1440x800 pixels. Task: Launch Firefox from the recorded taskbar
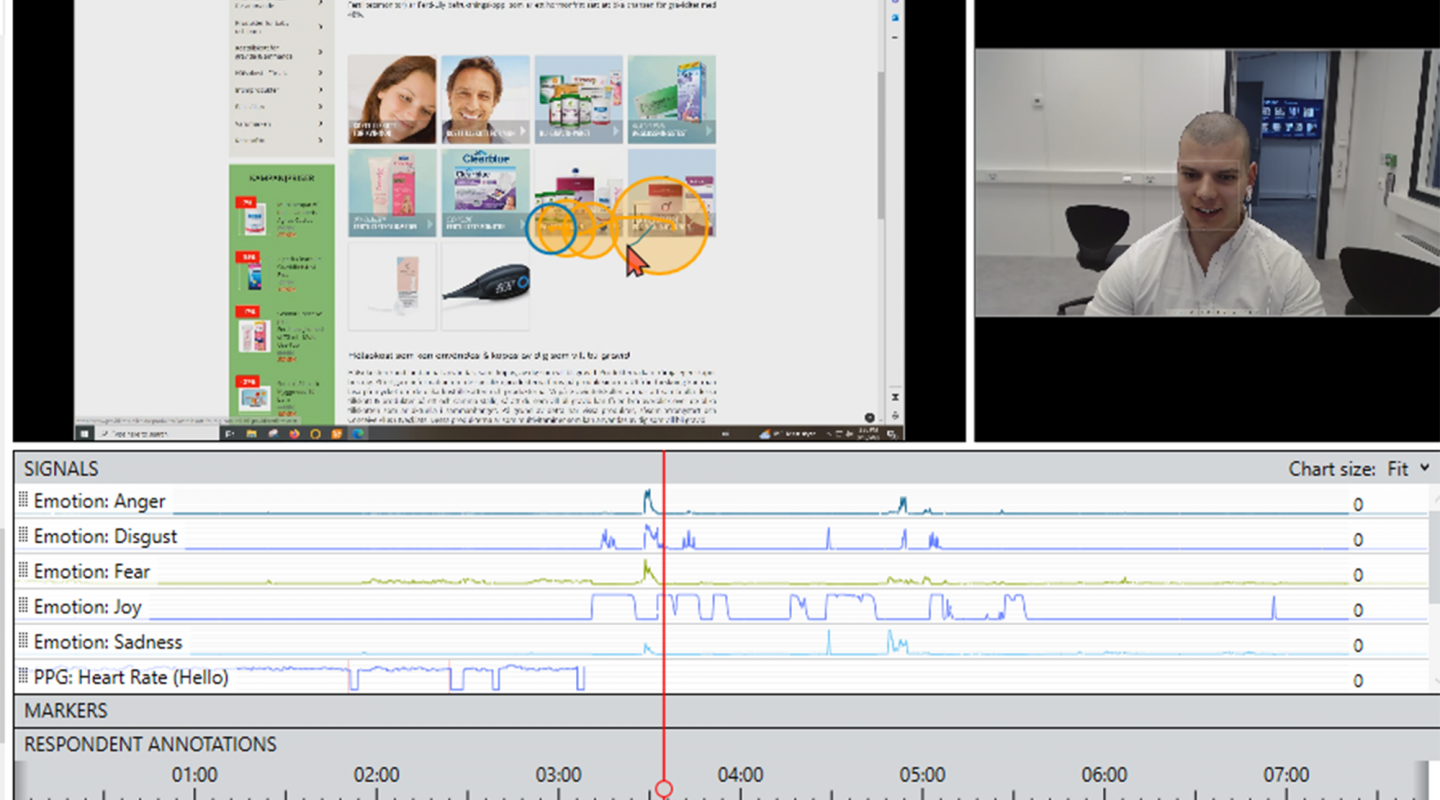point(294,434)
